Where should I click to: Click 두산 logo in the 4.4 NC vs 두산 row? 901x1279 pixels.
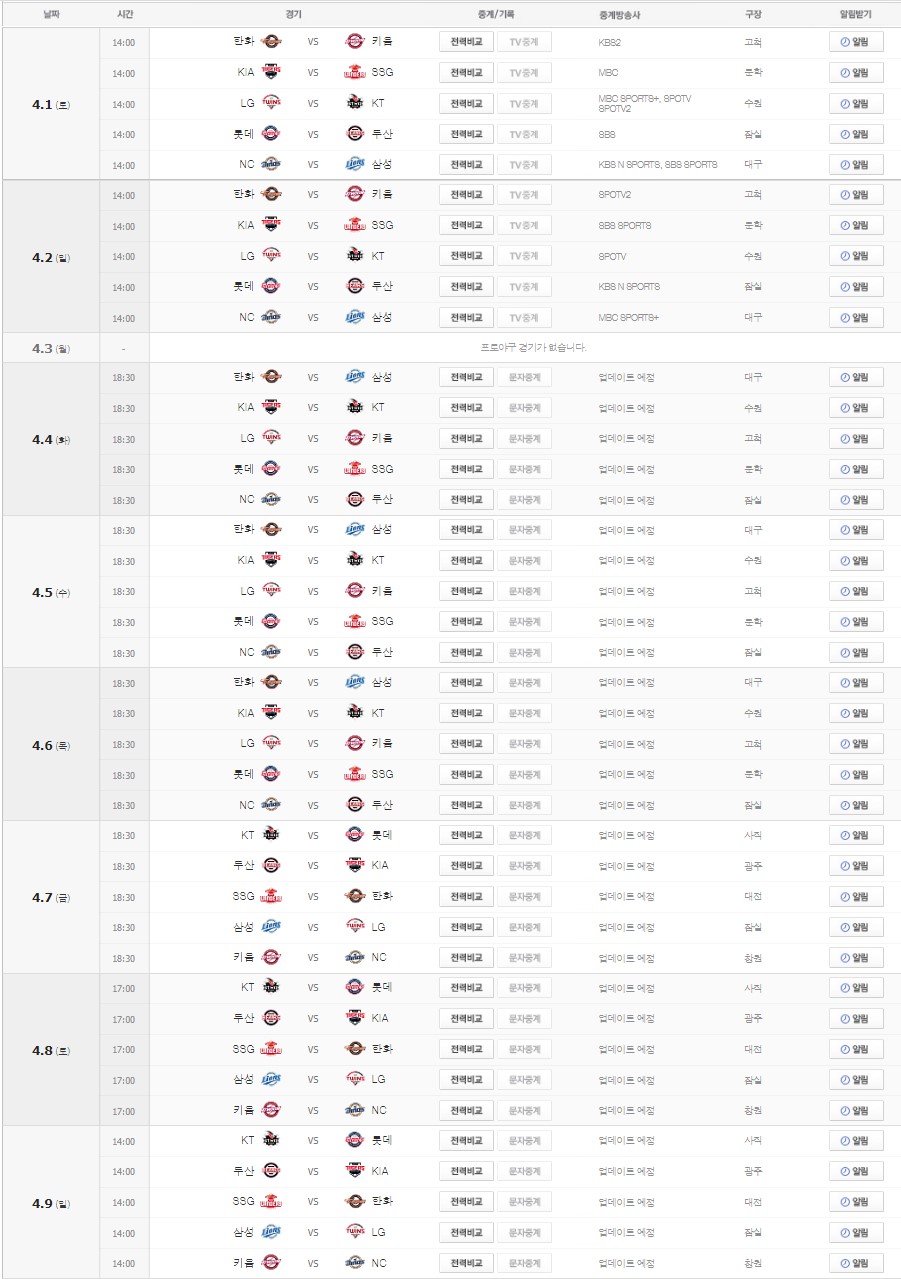click(355, 499)
